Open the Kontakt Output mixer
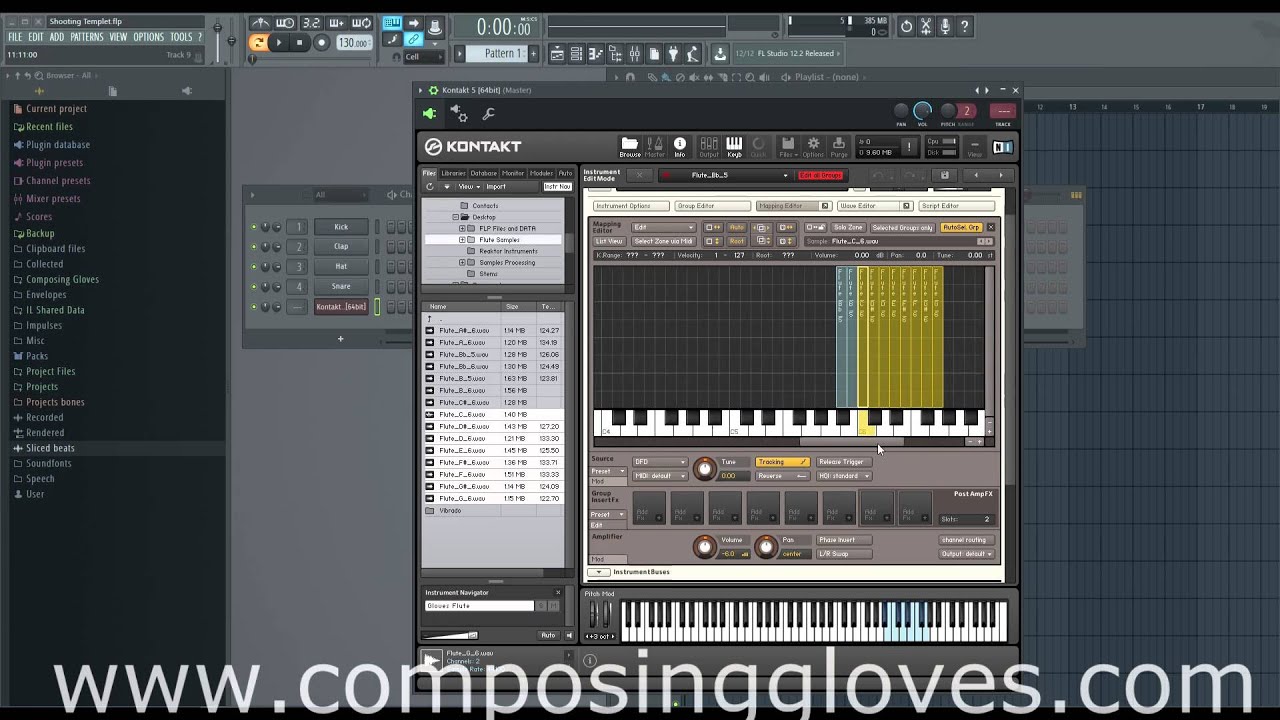Image resolution: width=1280 pixels, height=720 pixels. point(709,147)
